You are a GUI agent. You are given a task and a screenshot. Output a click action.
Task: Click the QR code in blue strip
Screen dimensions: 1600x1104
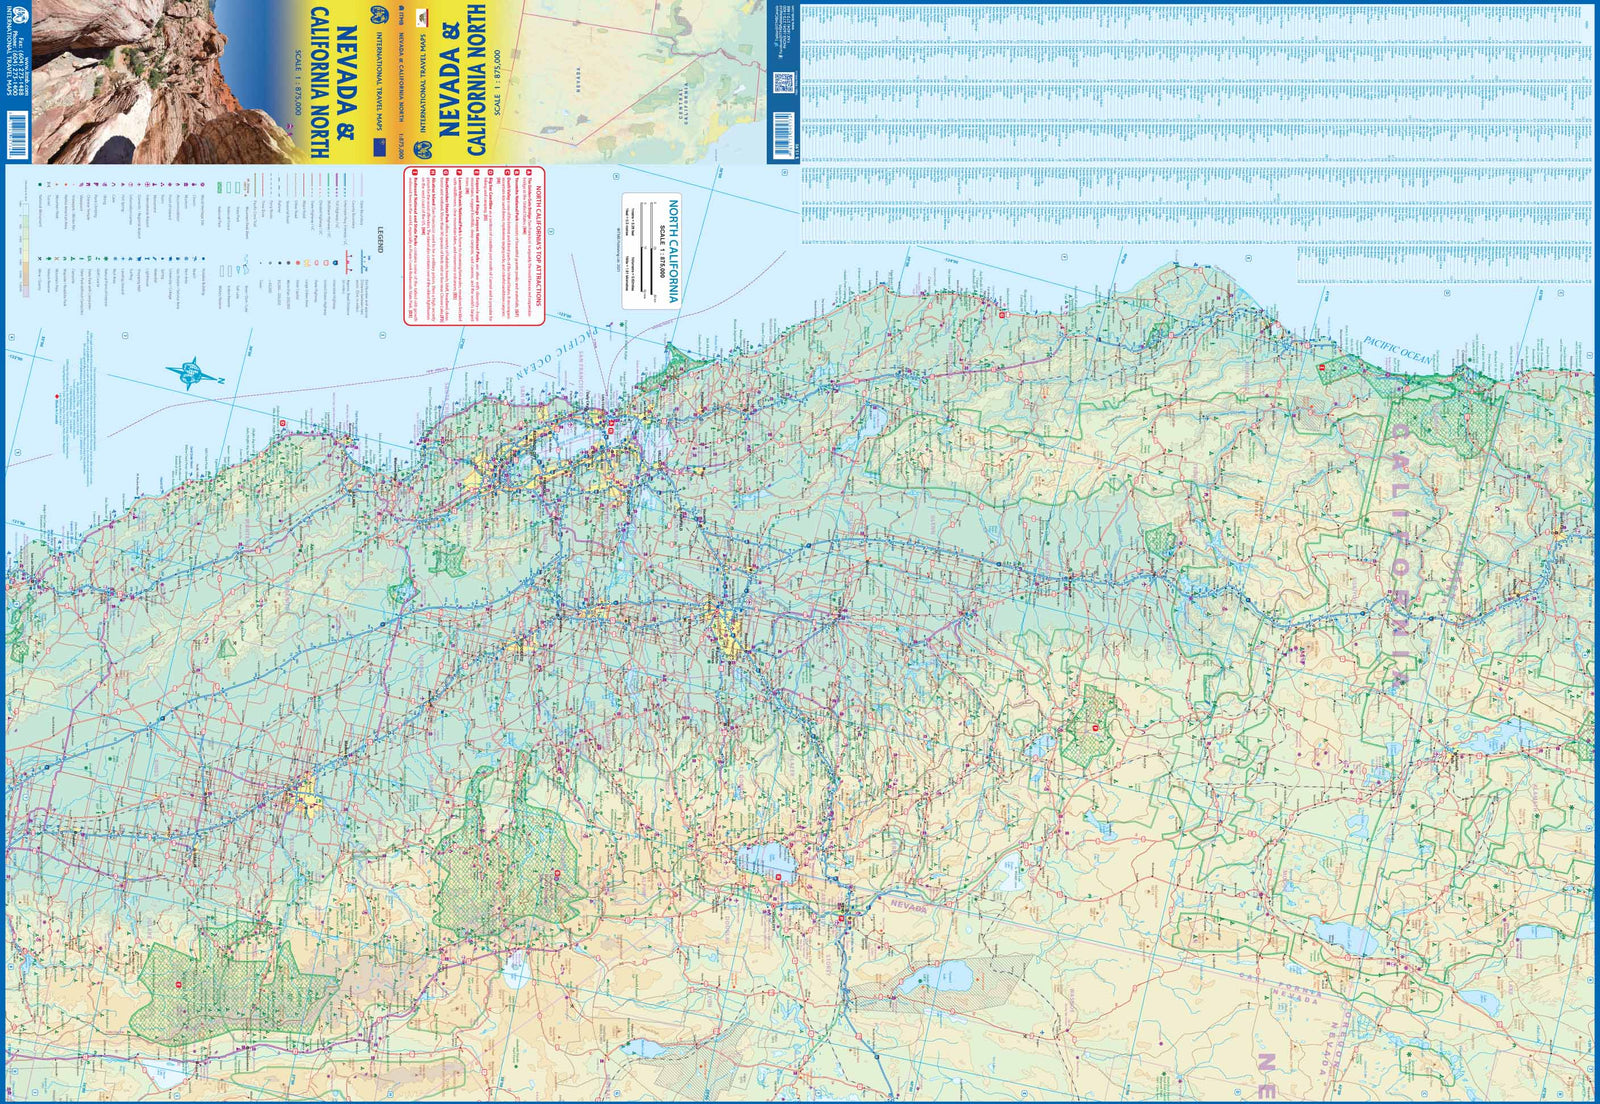pyautogui.click(x=783, y=82)
